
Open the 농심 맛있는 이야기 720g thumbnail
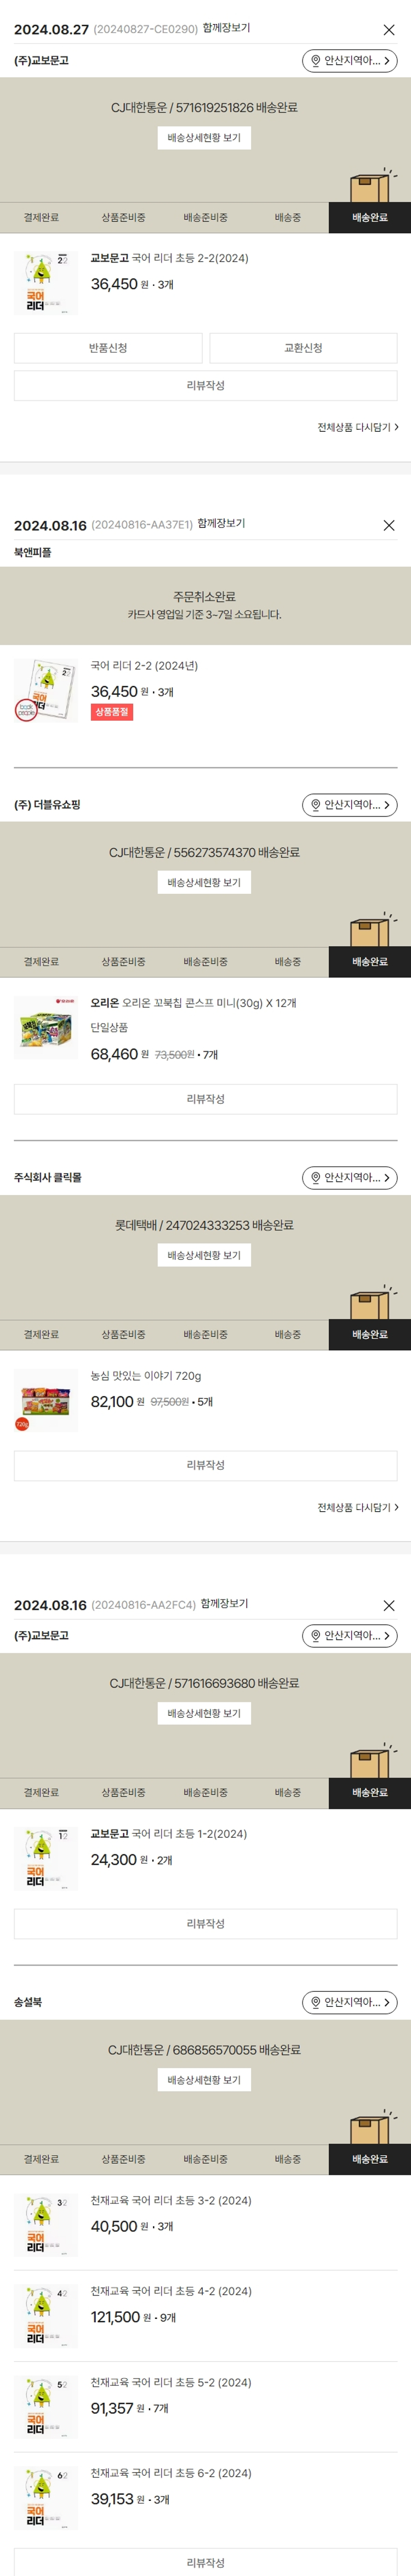(x=46, y=1400)
